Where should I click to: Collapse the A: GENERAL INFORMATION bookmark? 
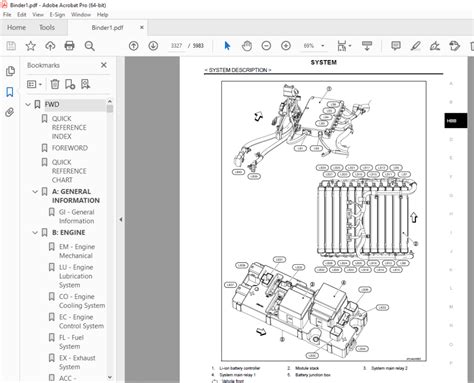point(35,192)
